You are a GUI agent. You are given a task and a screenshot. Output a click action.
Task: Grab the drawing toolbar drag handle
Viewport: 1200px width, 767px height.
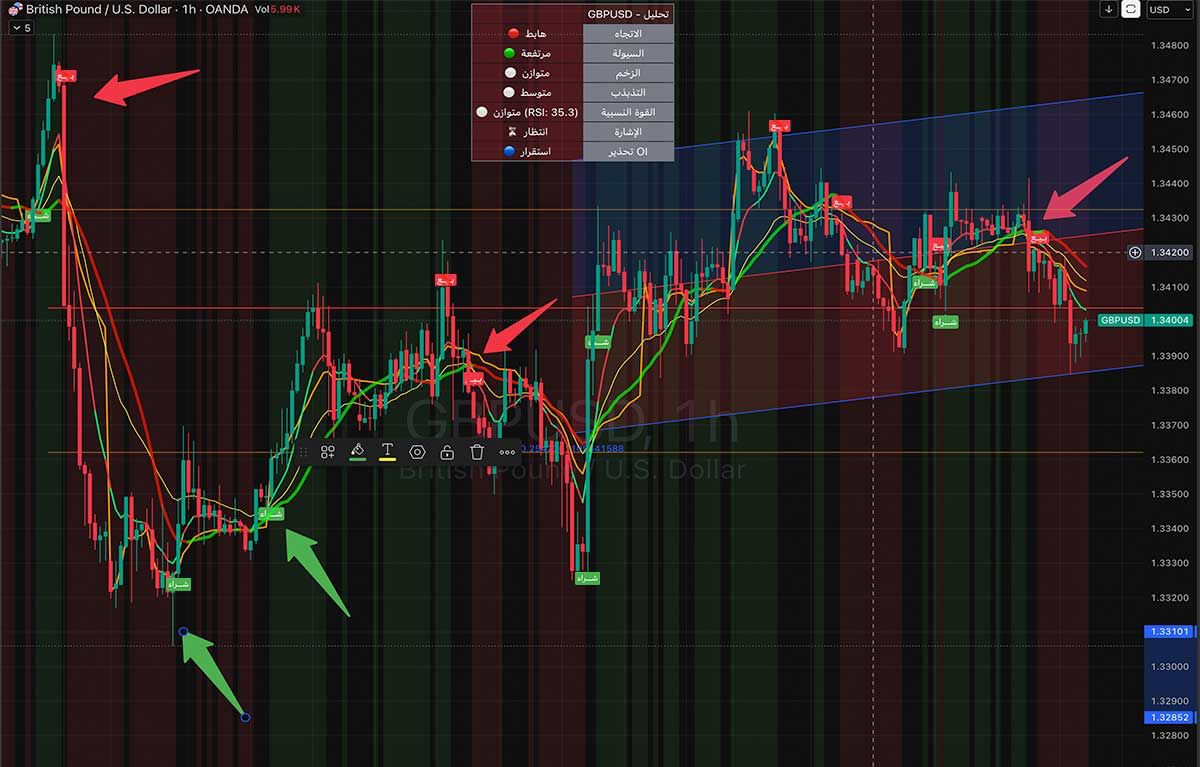[x=303, y=452]
